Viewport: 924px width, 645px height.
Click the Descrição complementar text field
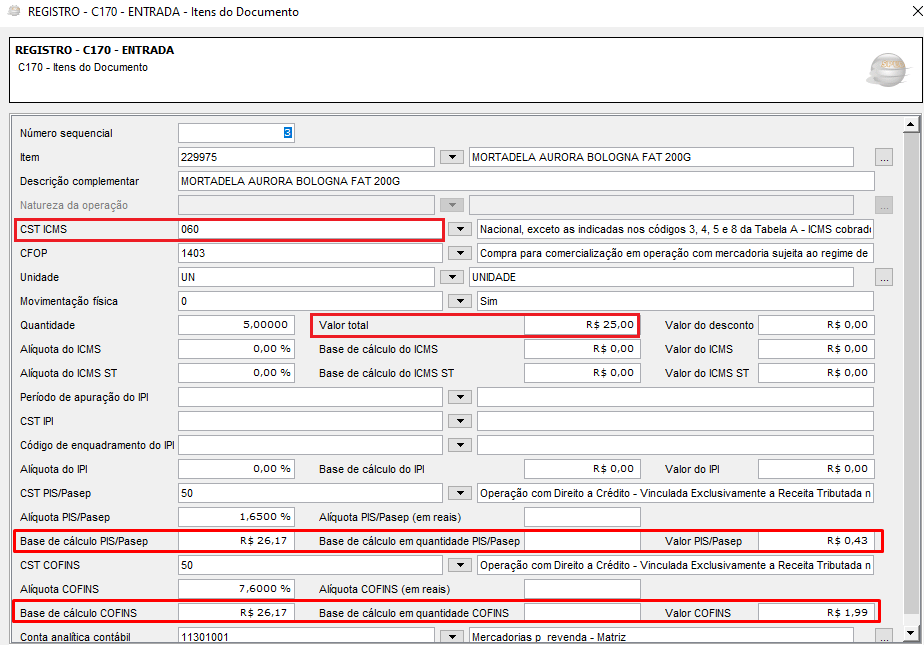pyautogui.click(x=526, y=181)
